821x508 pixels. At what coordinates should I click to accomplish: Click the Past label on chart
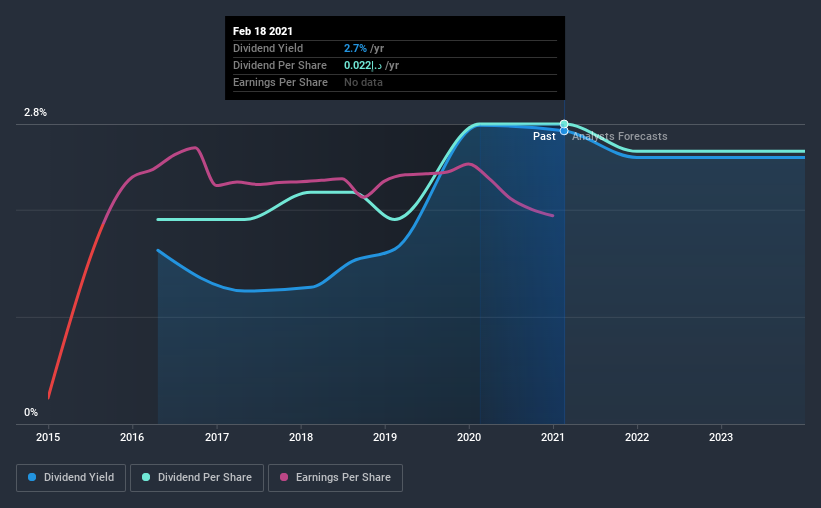(544, 137)
